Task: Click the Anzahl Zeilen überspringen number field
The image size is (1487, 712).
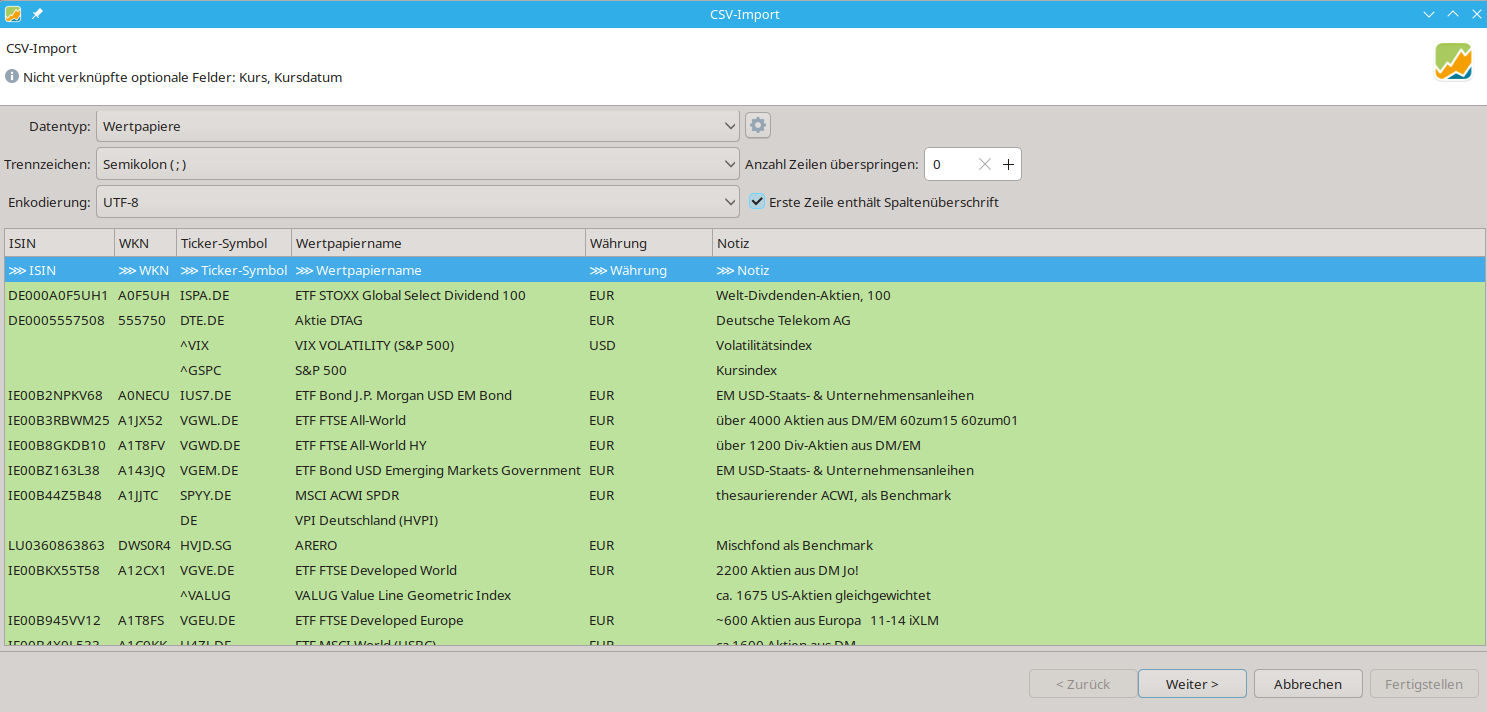Action: tap(950, 164)
